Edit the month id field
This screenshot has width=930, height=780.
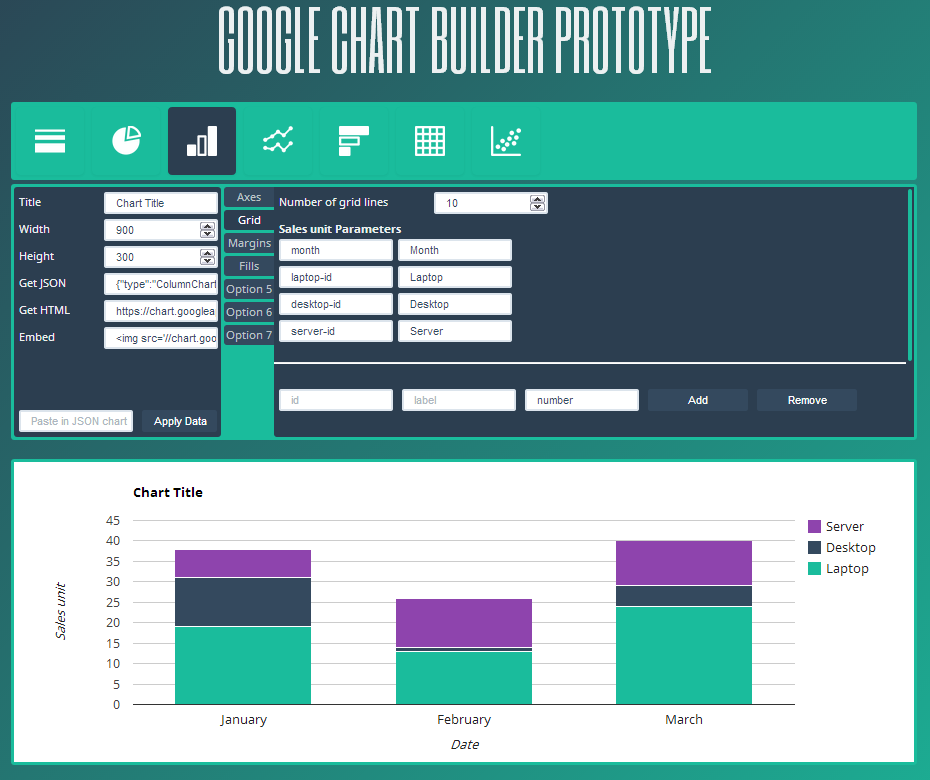click(x=336, y=250)
